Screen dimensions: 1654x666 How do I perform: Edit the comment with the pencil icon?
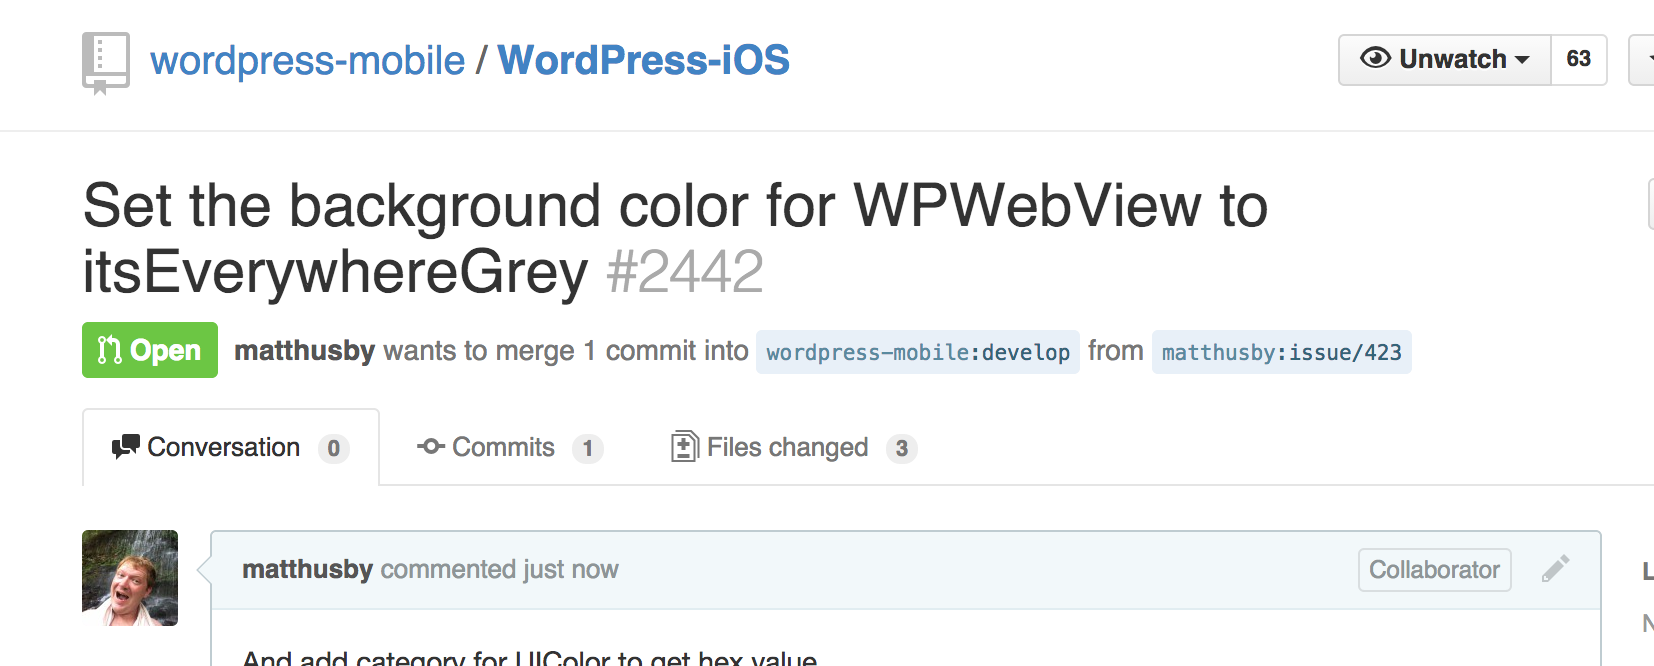click(1555, 569)
